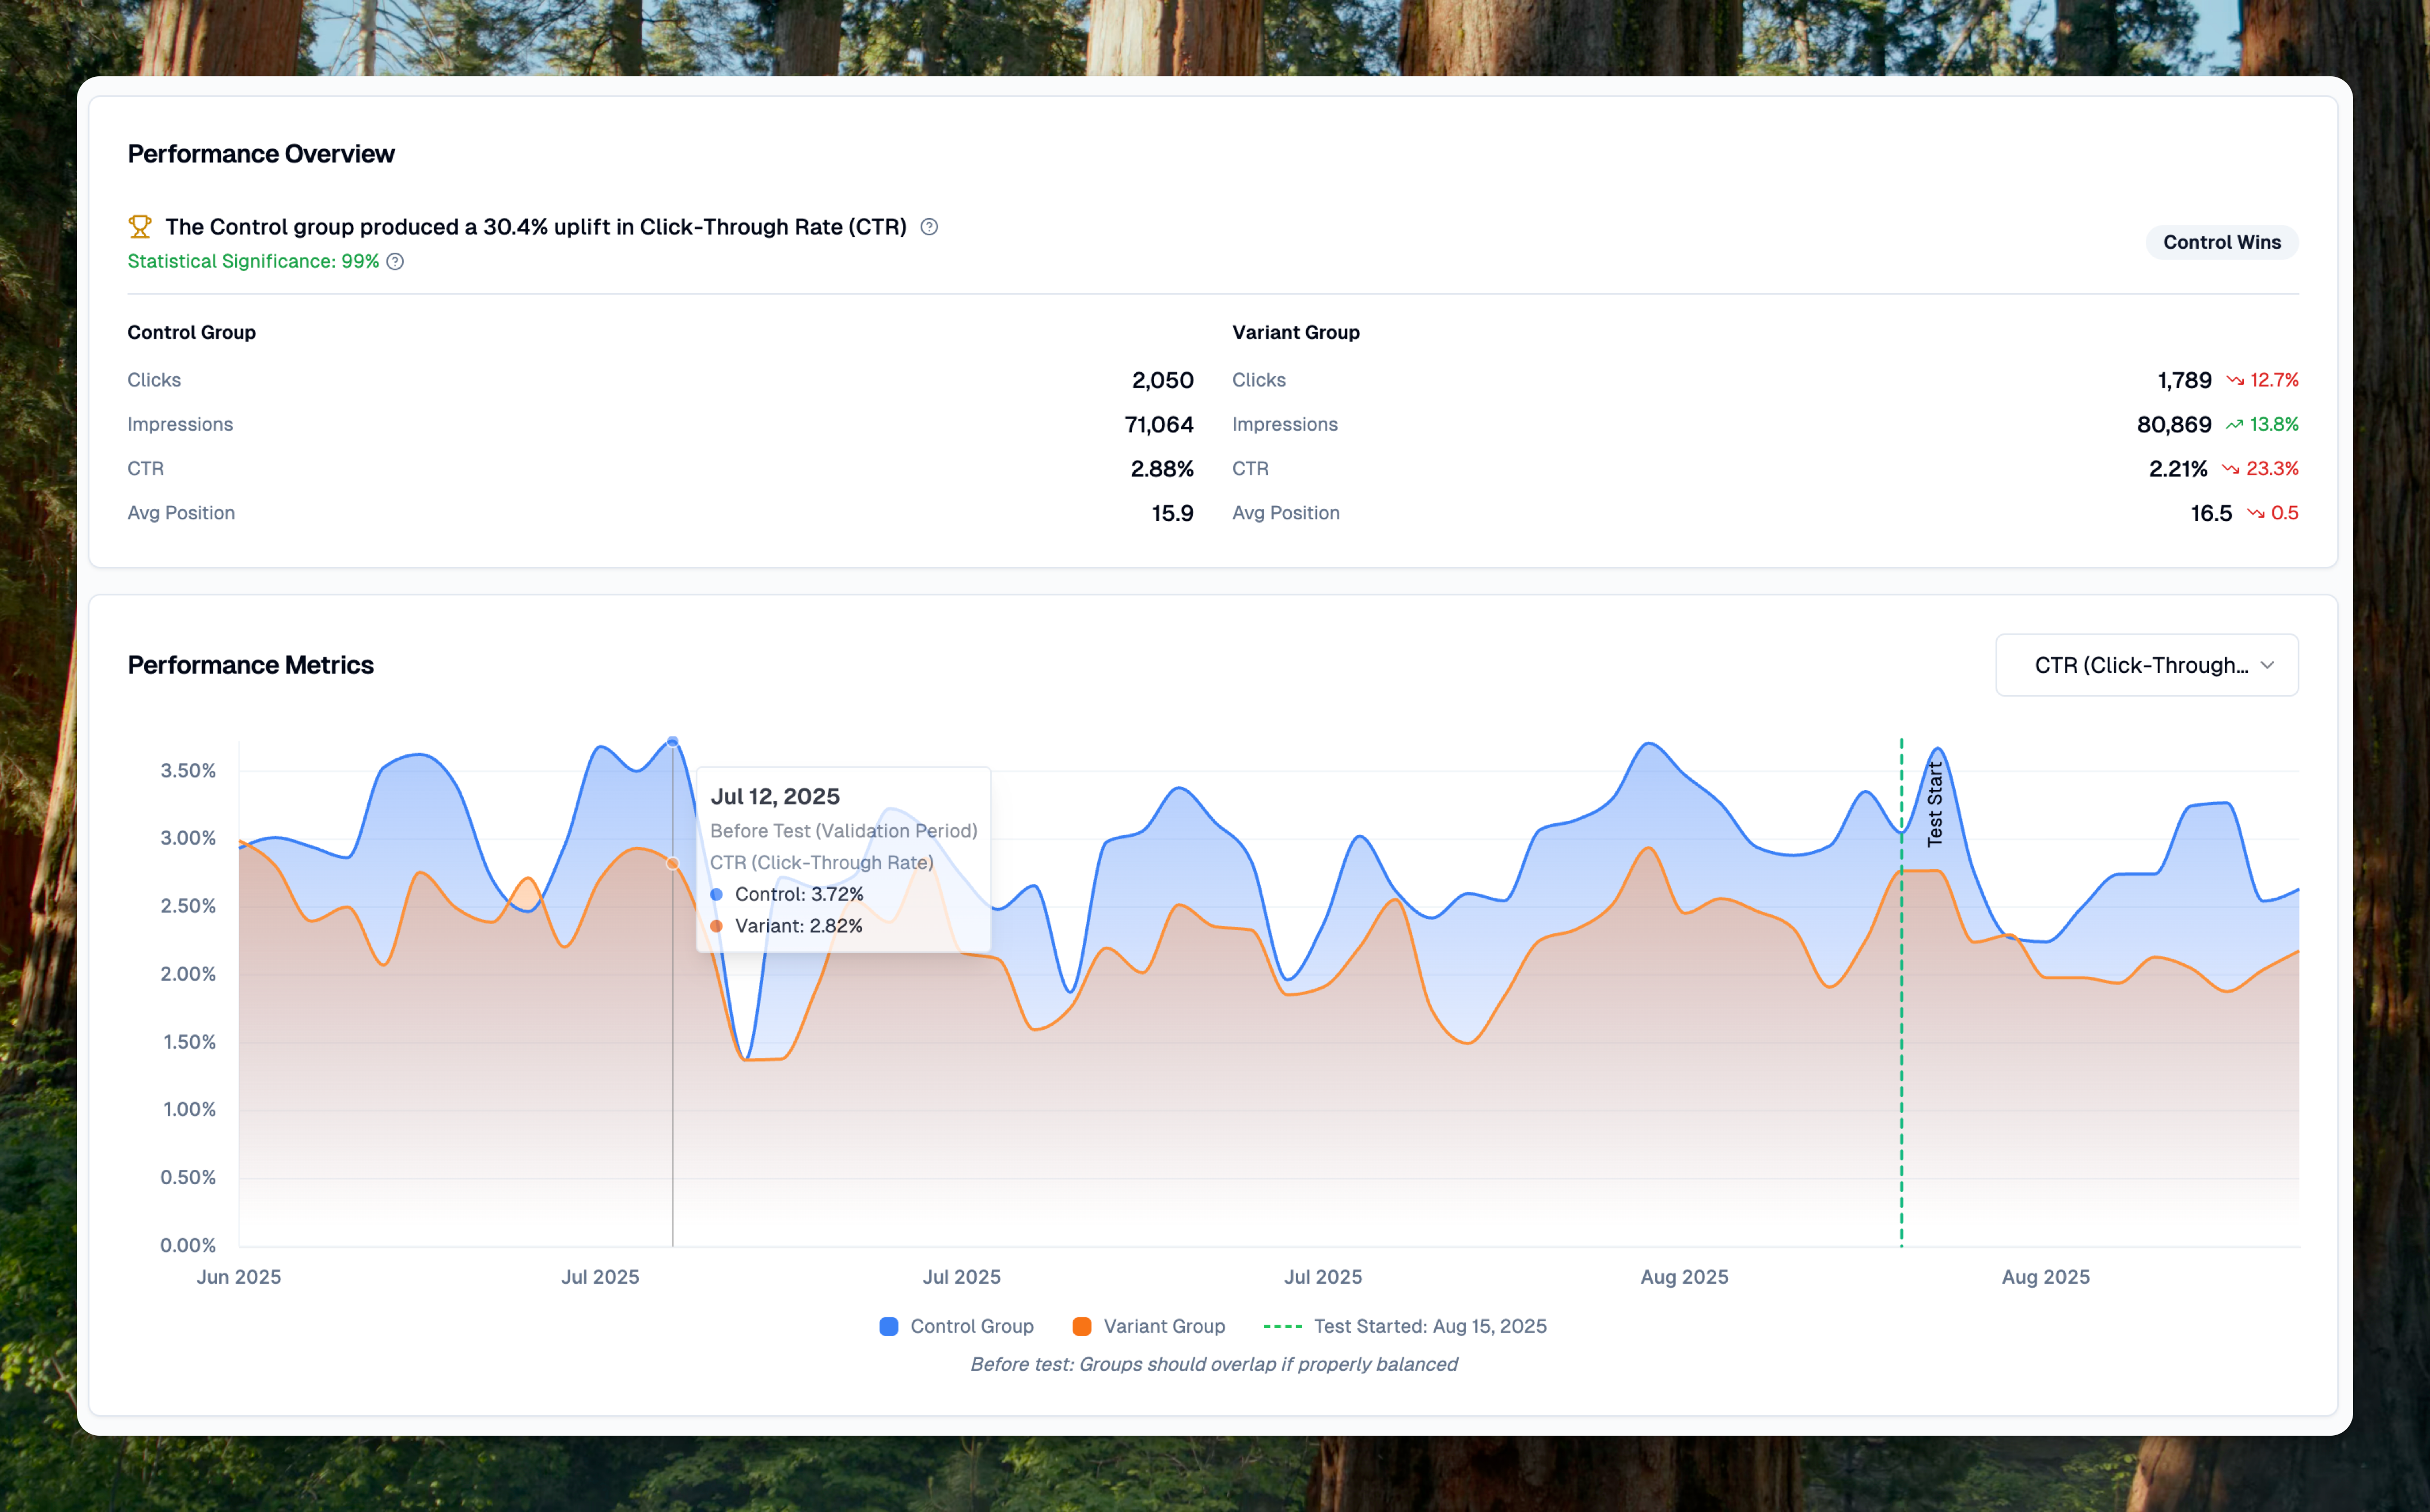Click the blue Control Group legend swatch

[888, 1326]
